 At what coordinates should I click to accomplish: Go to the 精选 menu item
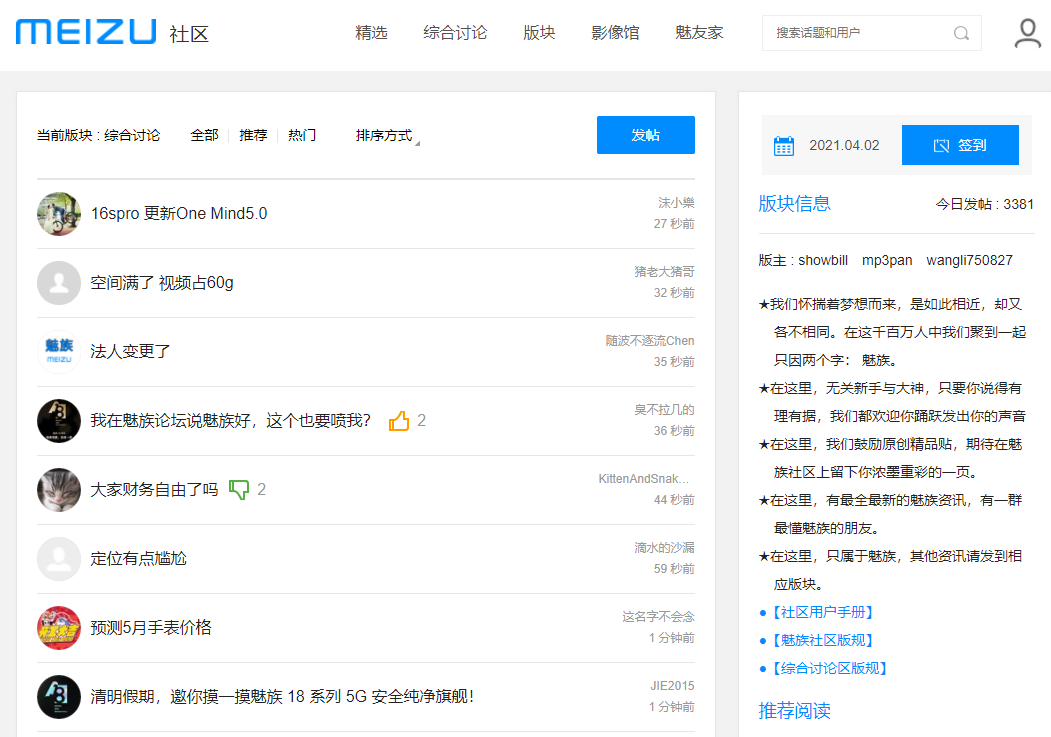(x=372, y=32)
